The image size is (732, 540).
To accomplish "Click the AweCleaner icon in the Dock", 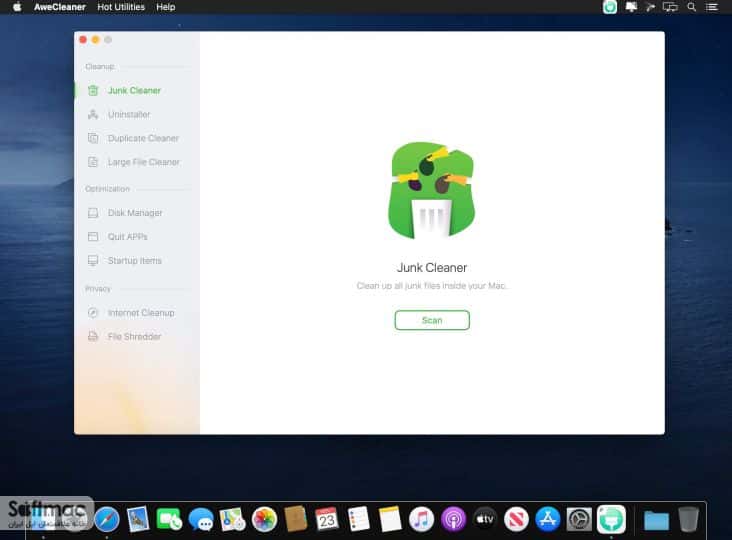I will [x=611, y=519].
